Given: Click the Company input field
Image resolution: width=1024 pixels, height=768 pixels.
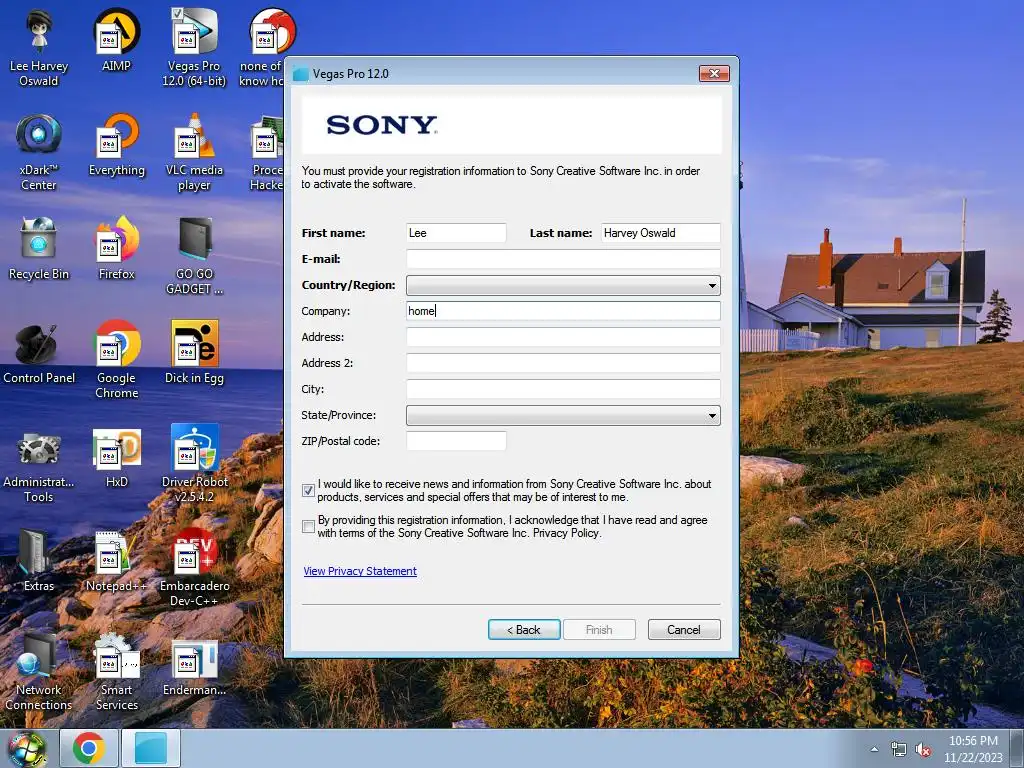Looking at the screenshot, I should (563, 311).
